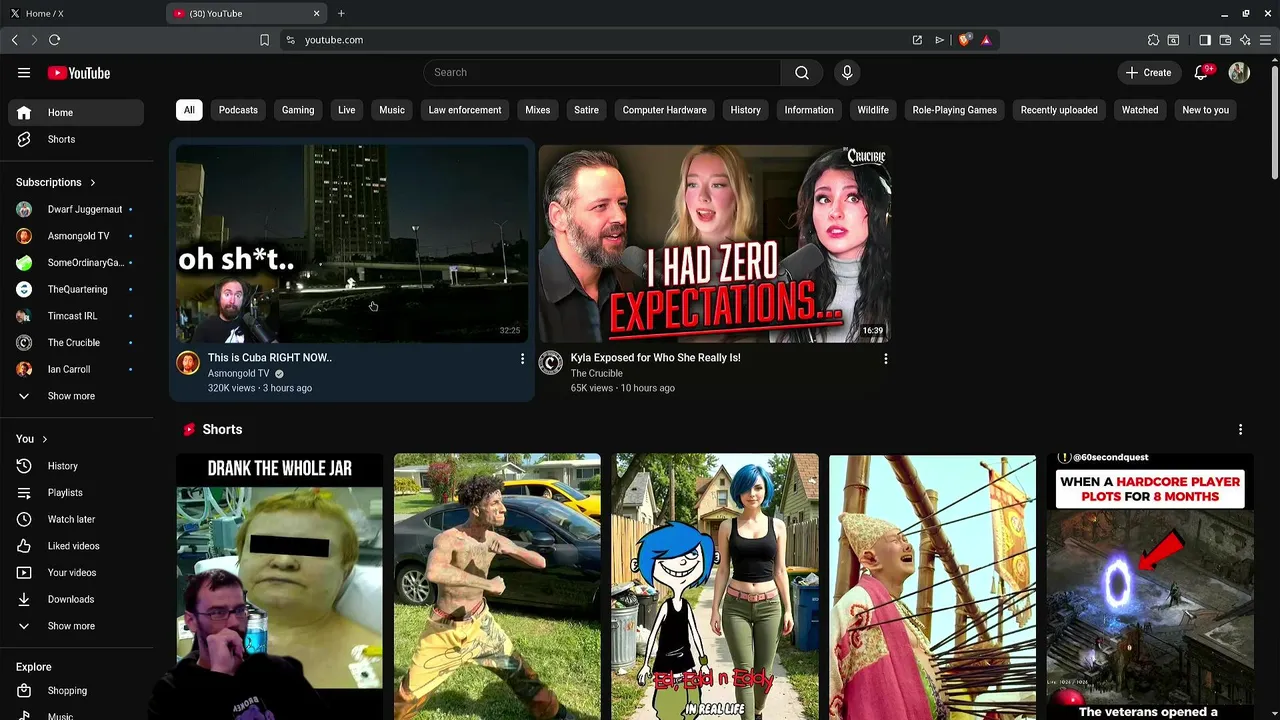
Task: Select the Podcasts filter chip
Action: (238, 110)
